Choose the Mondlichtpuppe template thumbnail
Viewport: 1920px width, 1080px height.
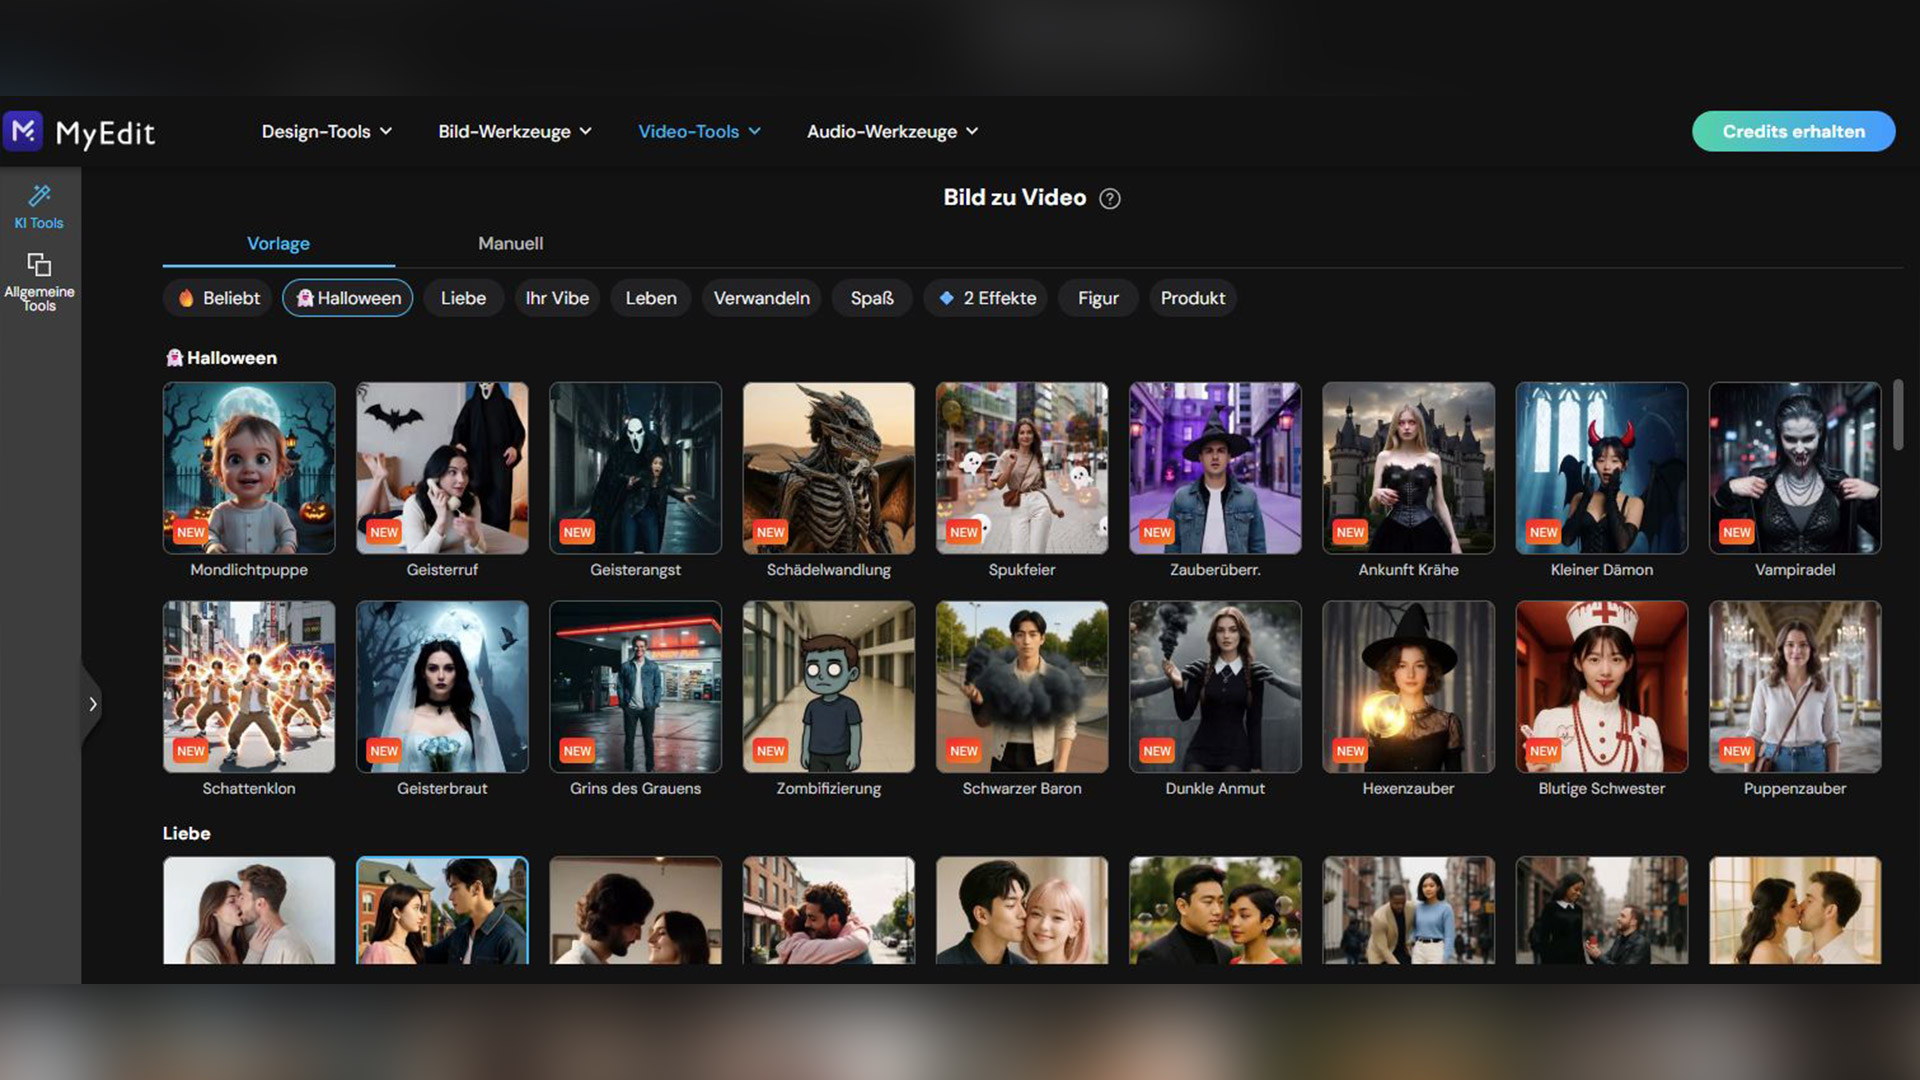tap(249, 468)
